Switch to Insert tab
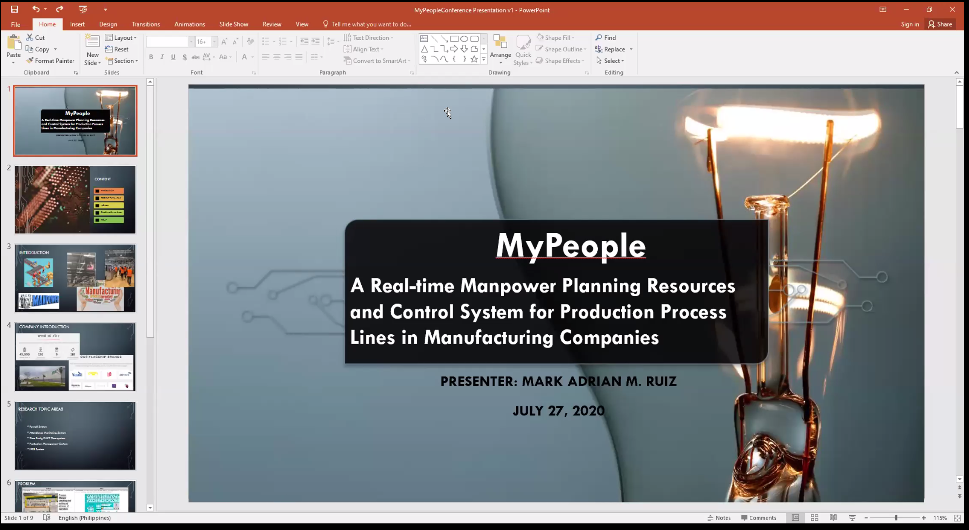This screenshot has width=969, height=530. pyautogui.click(x=77, y=24)
